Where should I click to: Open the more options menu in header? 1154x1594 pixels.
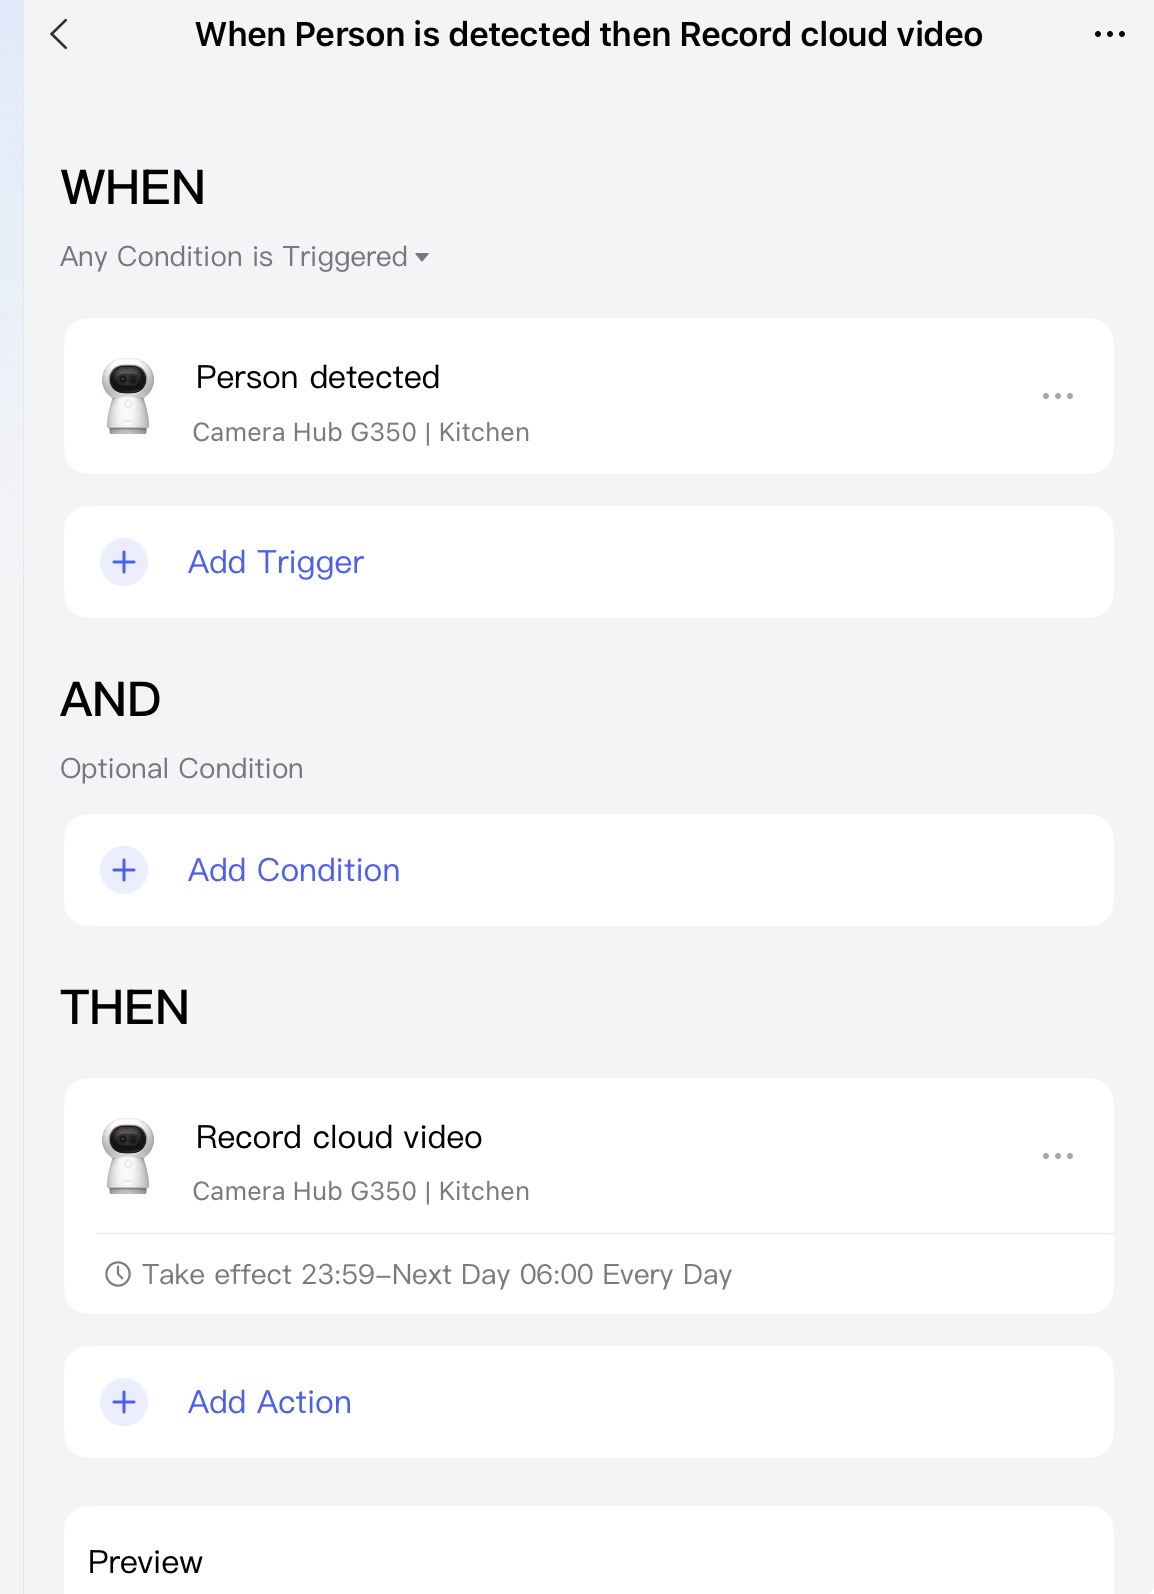(1109, 35)
